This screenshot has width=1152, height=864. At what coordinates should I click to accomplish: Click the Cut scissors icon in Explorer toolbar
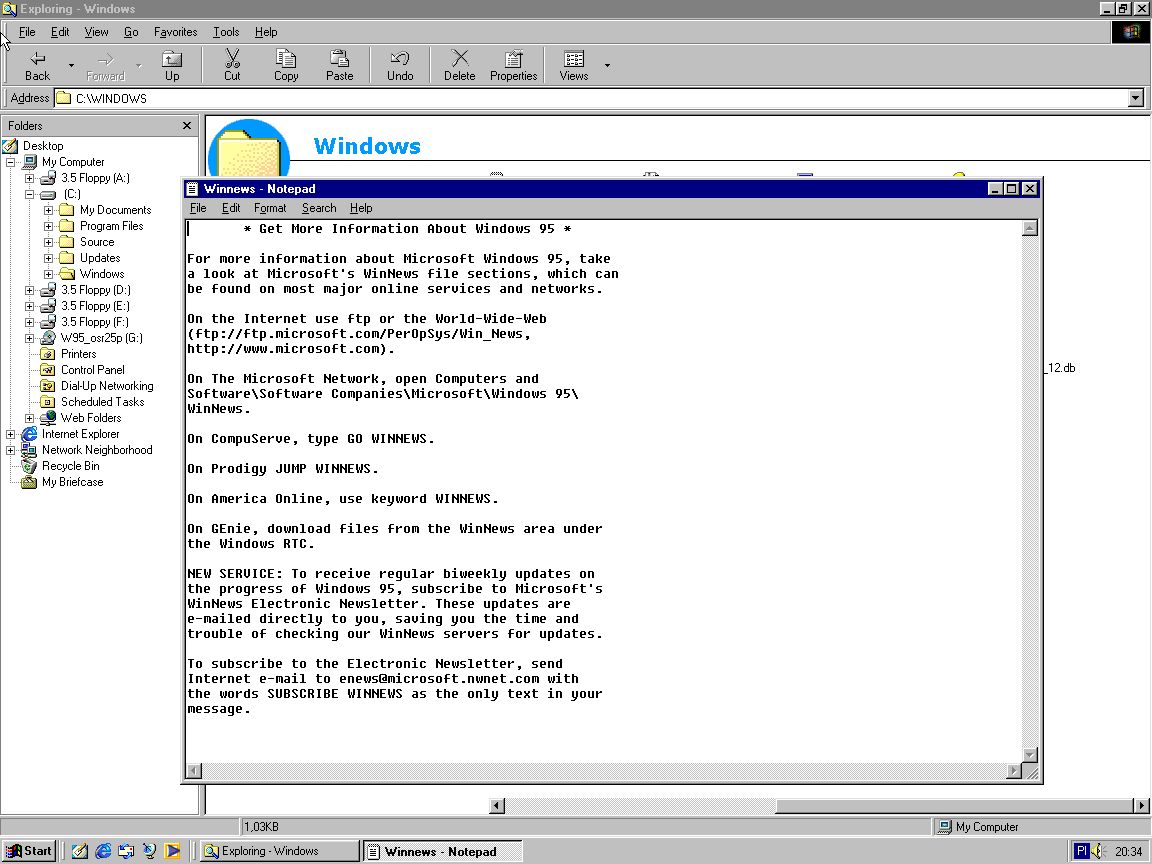[x=232, y=65]
